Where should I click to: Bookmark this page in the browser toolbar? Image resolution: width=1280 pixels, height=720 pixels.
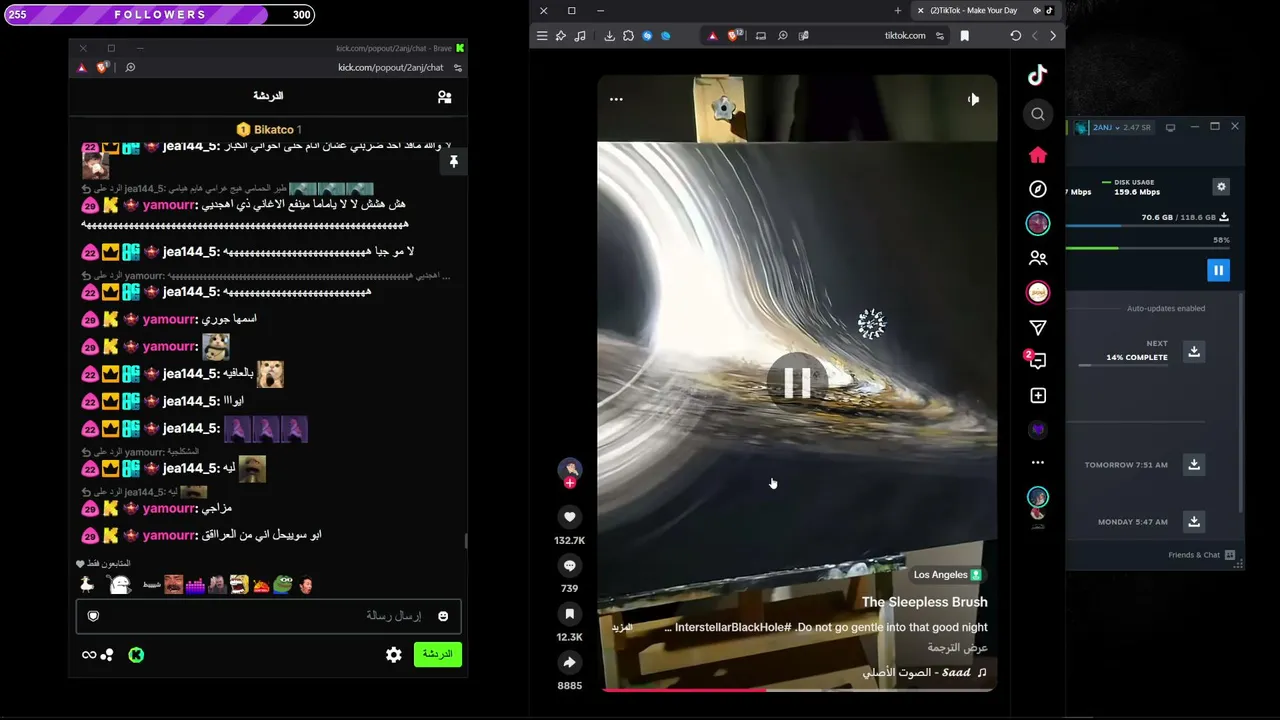(x=964, y=36)
